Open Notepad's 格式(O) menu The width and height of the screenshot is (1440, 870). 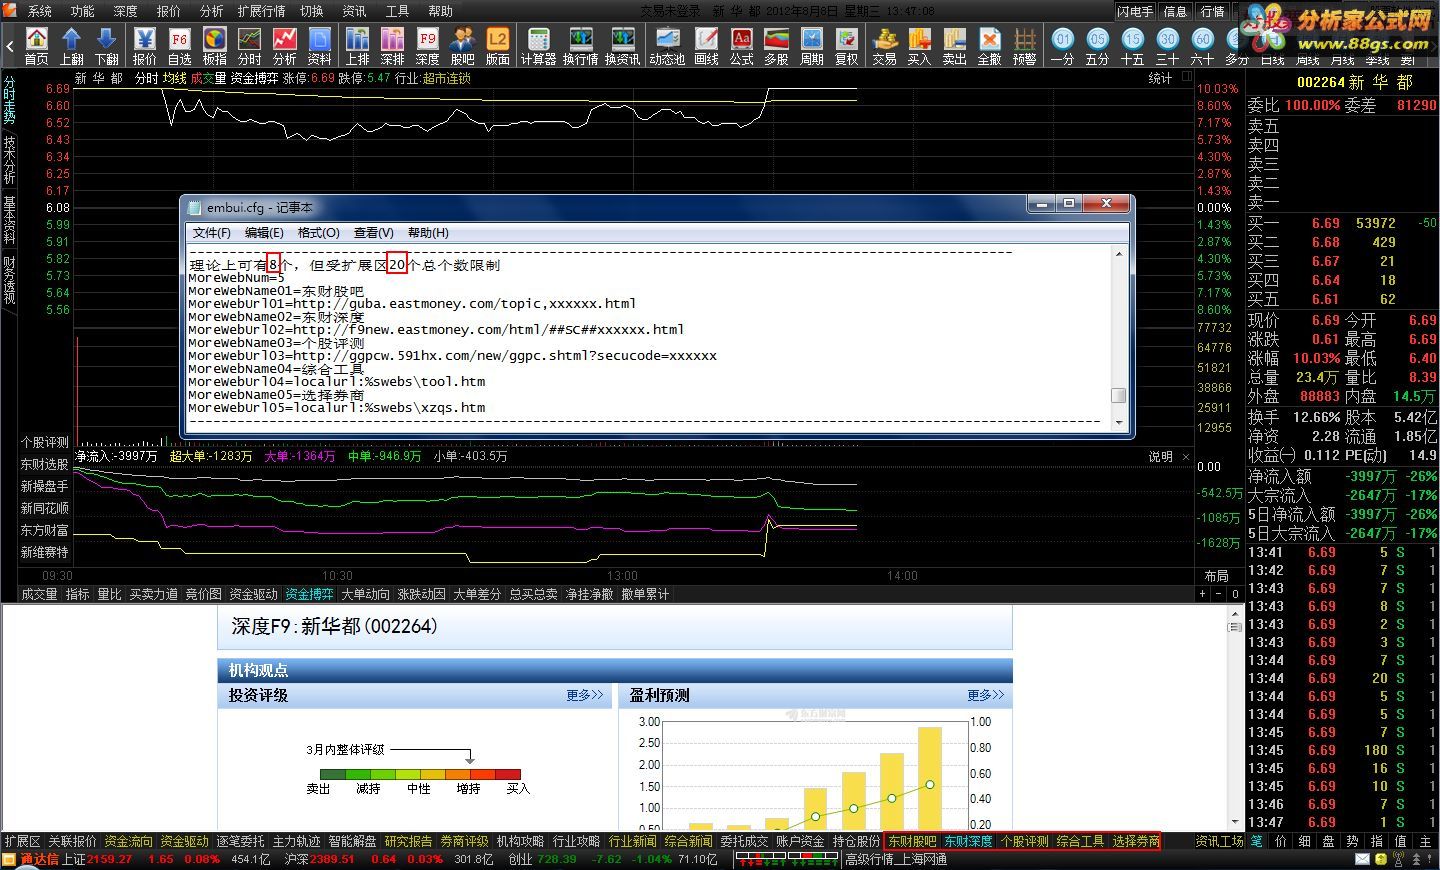[x=318, y=233]
